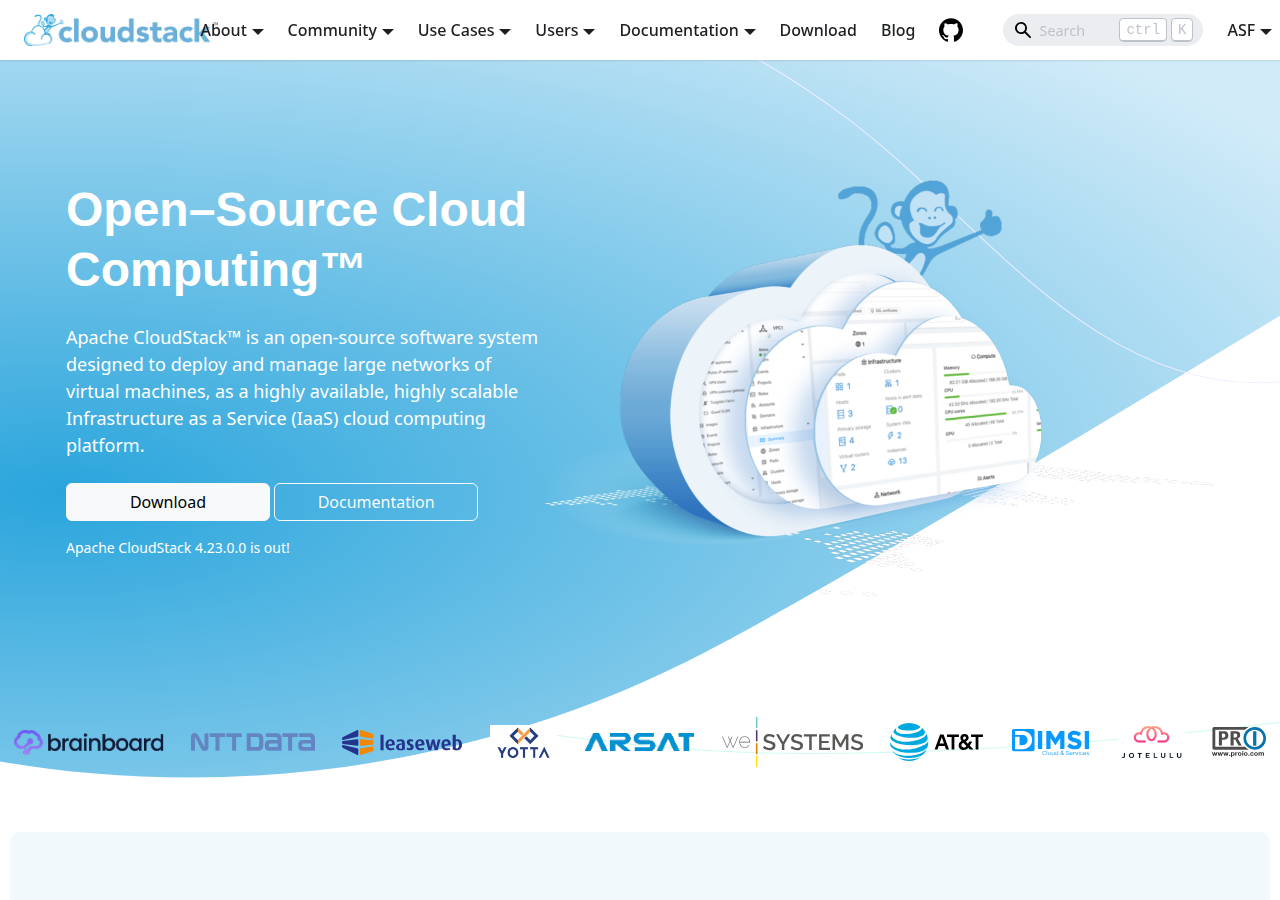Screen dimensions: 1280x900
Task: Open the Blog navbar link
Action: point(898,30)
